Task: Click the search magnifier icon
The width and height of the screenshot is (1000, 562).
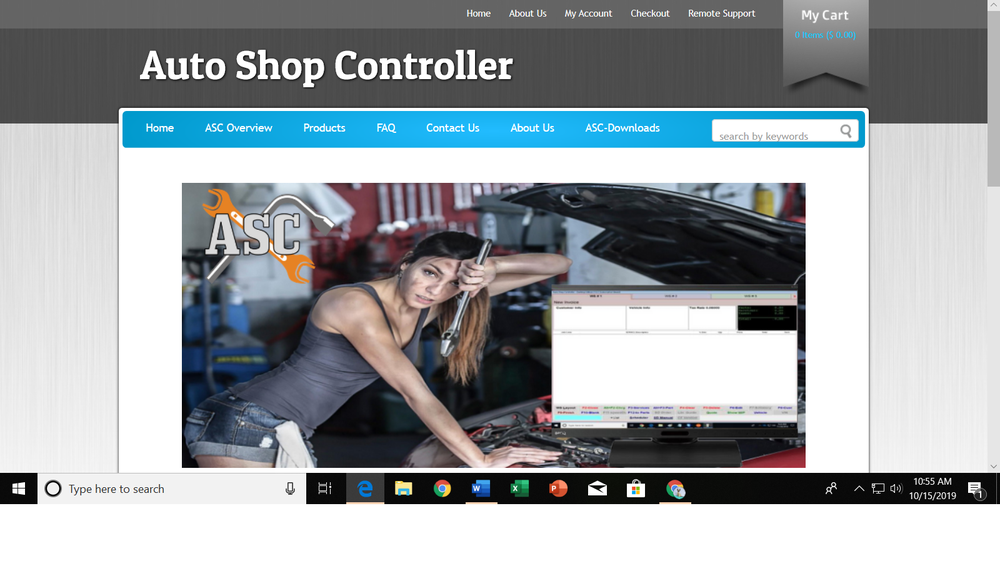Action: [x=846, y=131]
